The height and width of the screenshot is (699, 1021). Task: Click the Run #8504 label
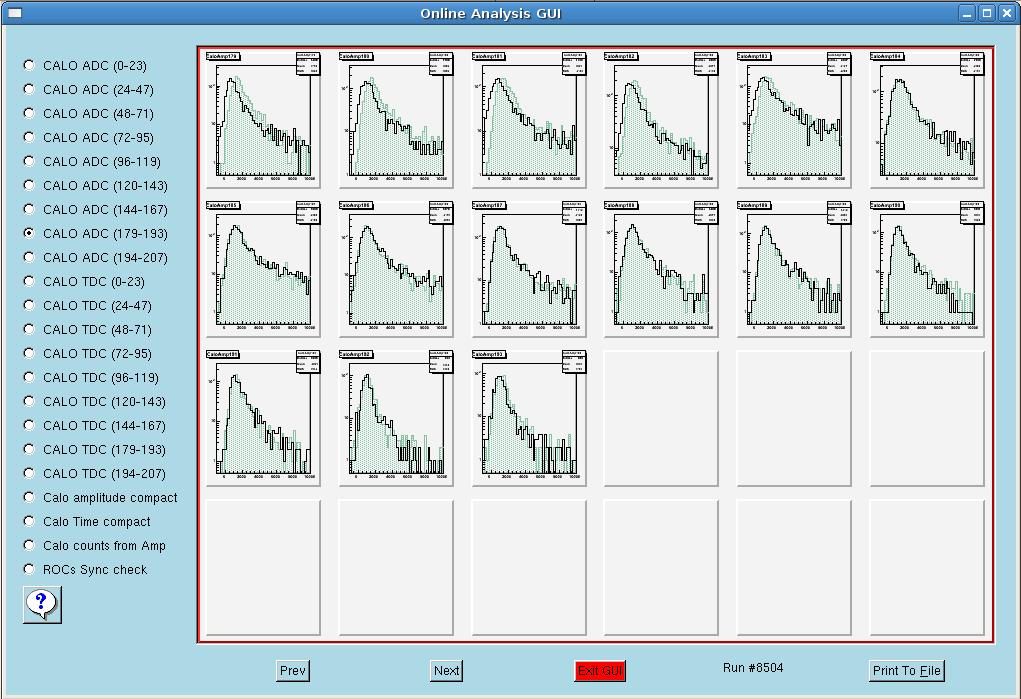coord(753,668)
